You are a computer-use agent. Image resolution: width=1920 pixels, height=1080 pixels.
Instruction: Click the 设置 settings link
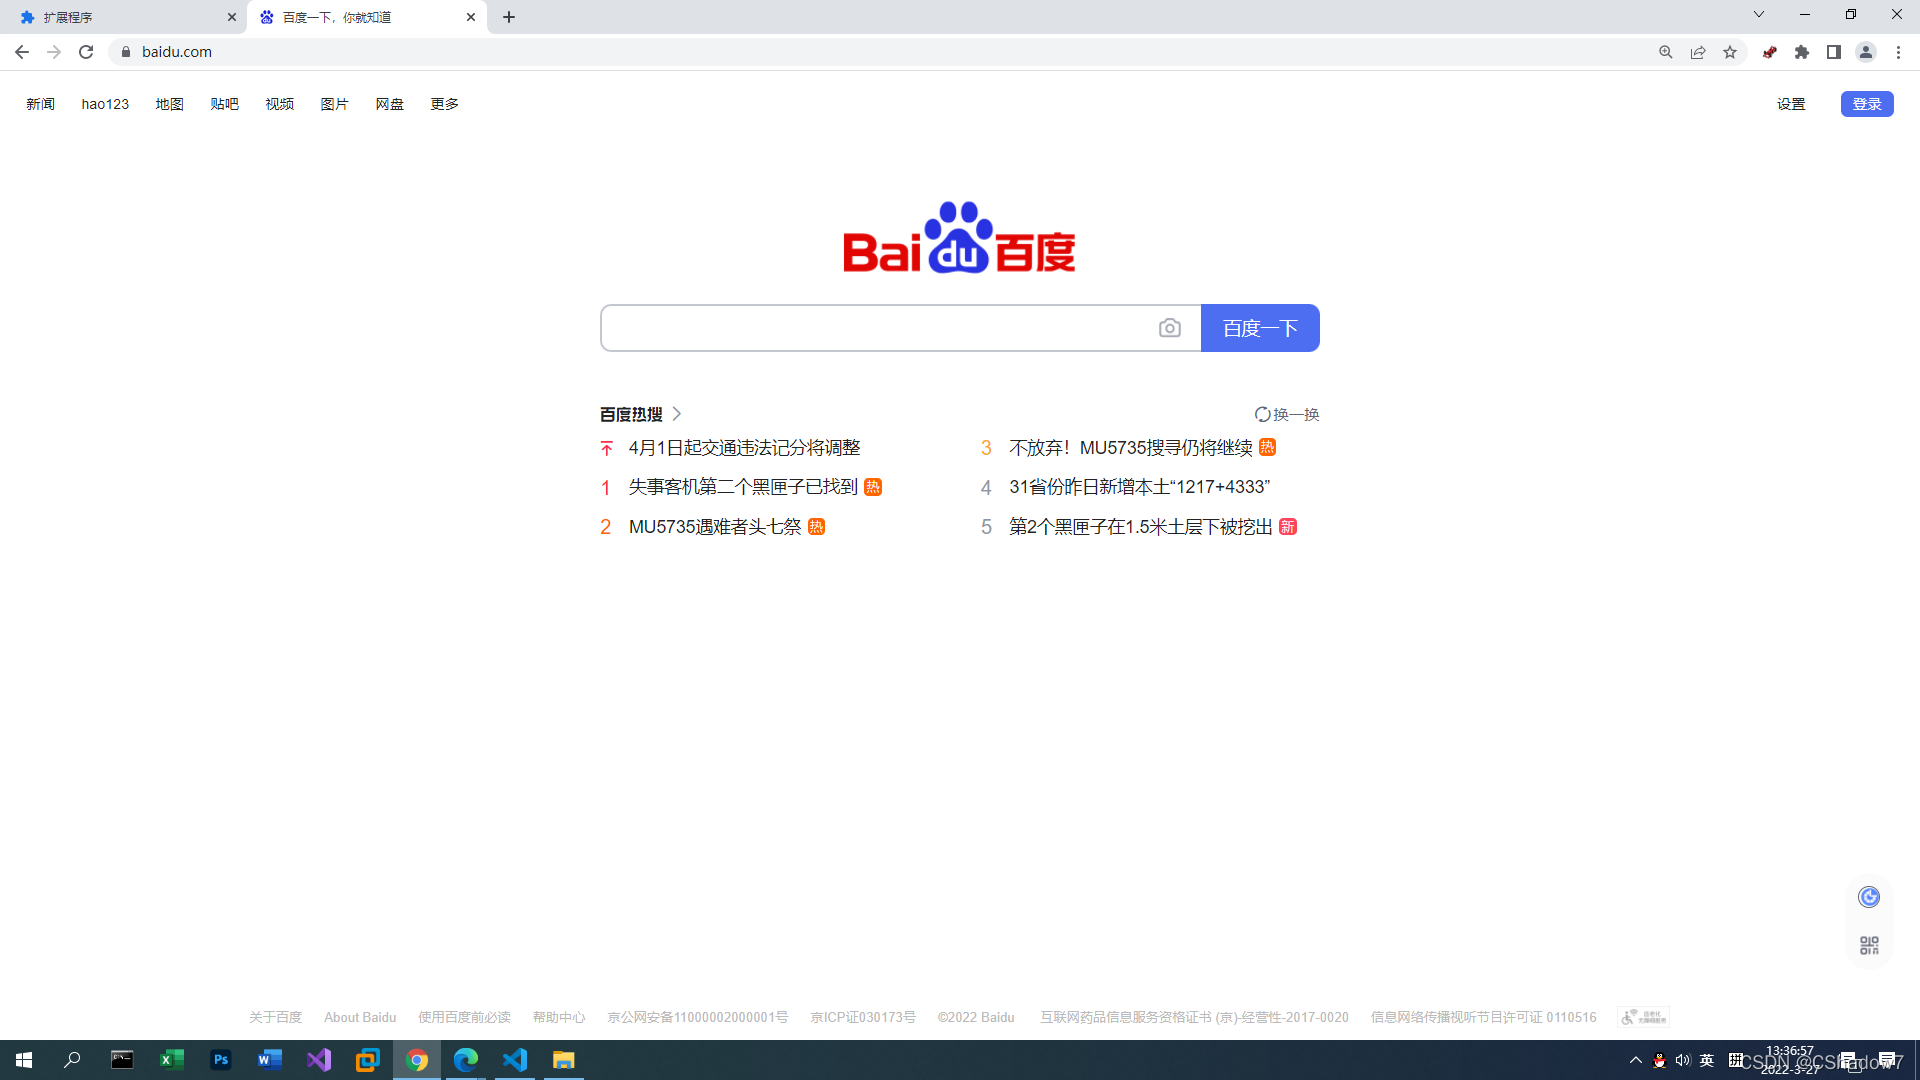click(x=1791, y=104)
